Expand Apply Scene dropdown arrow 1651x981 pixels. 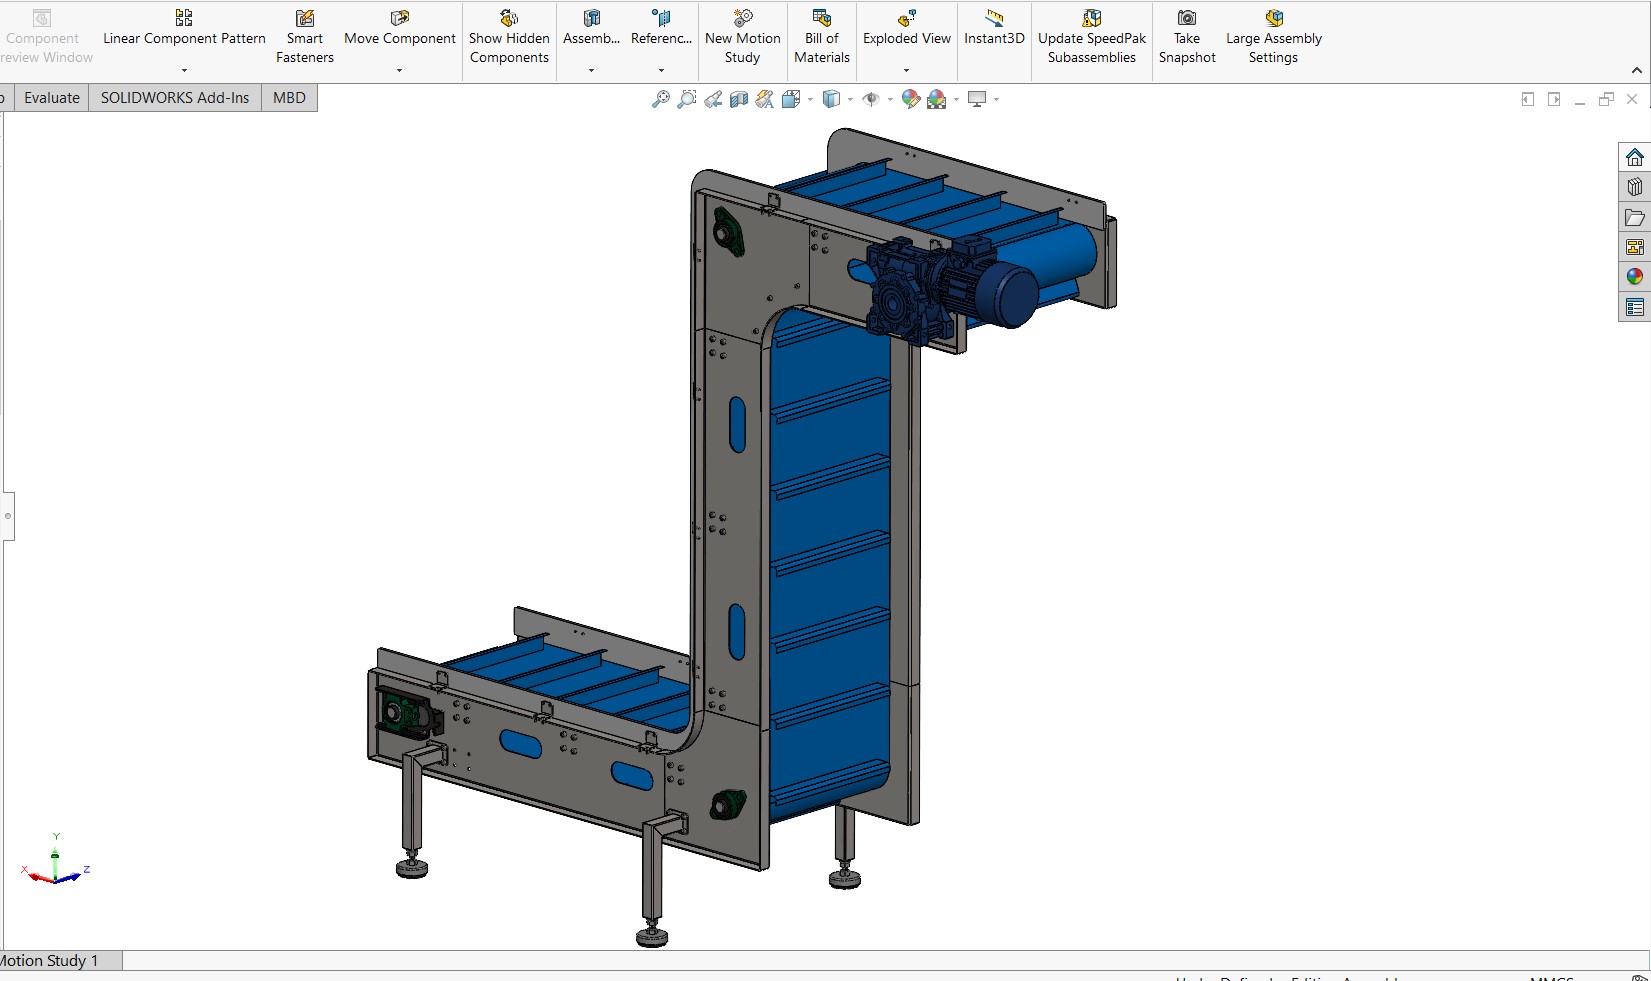point(956,100)
